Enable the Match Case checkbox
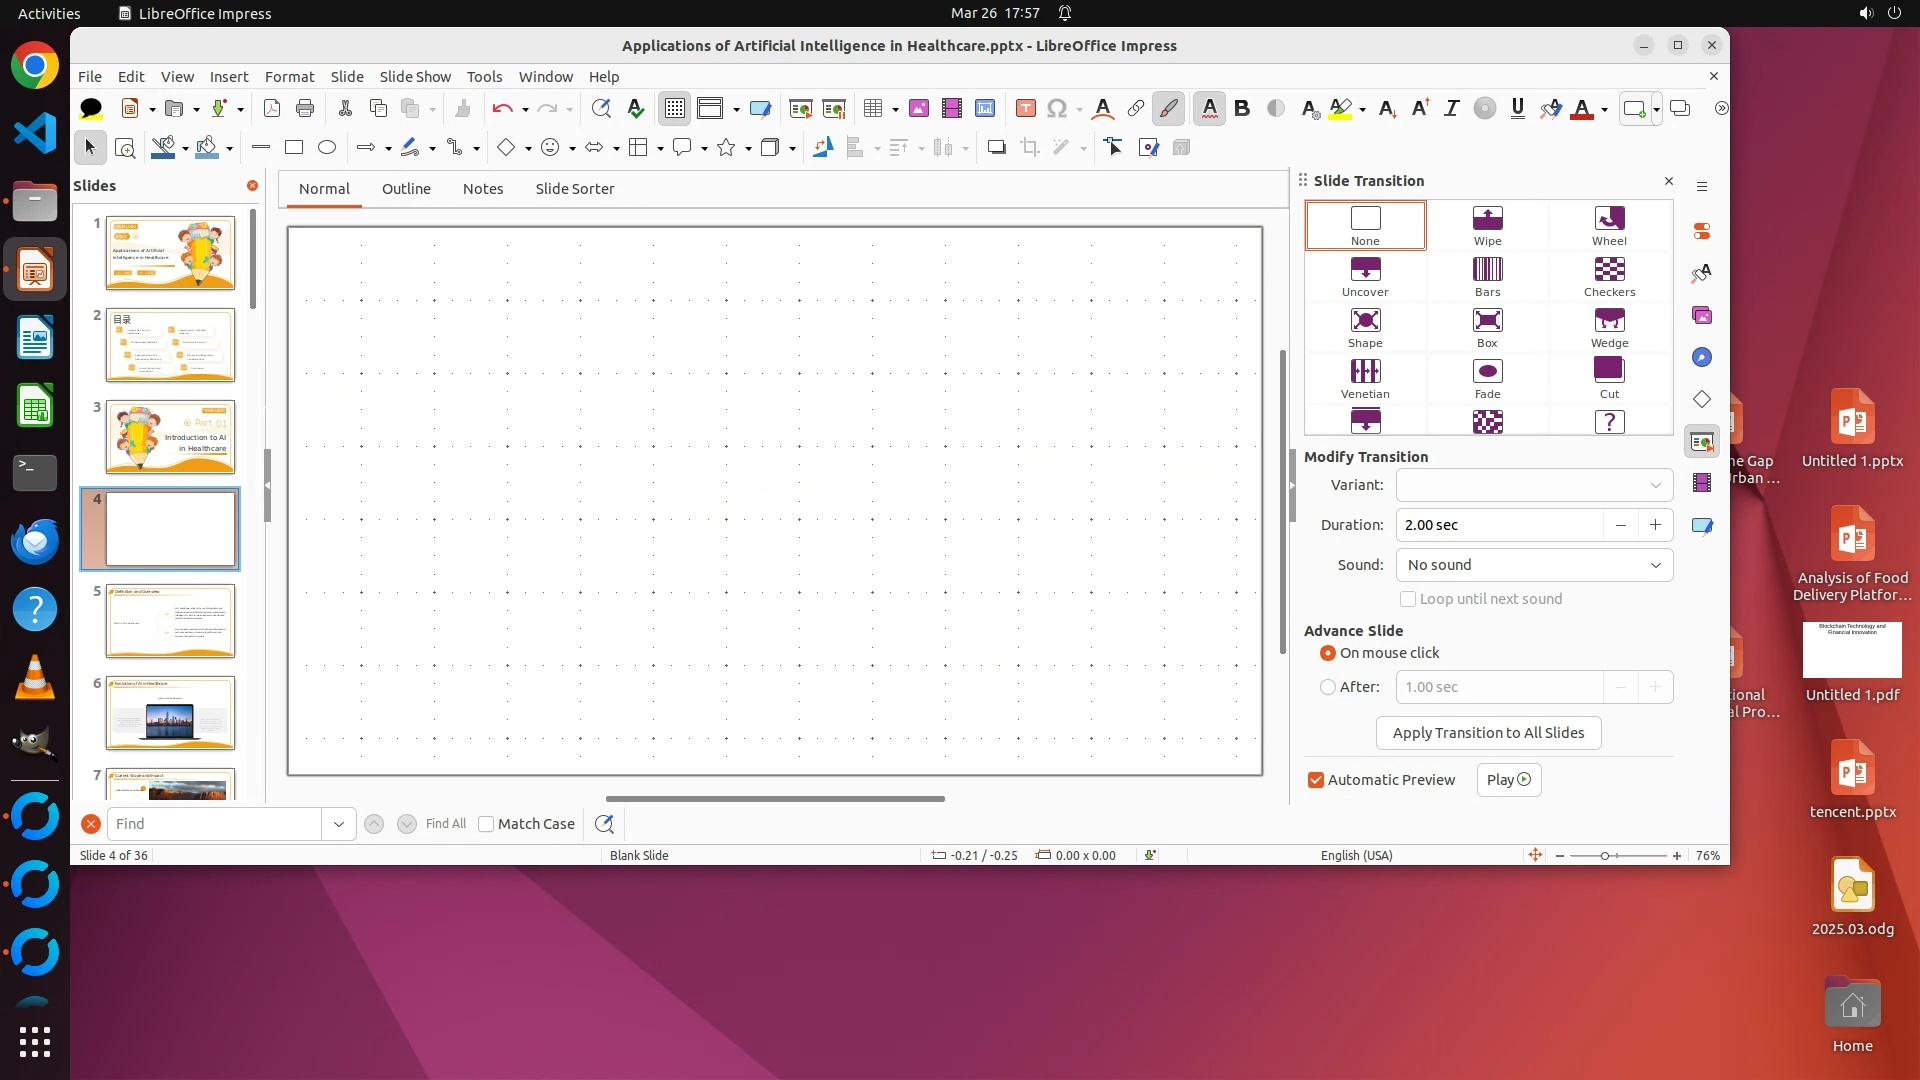 pyautogui.click(x=486, y=824)
